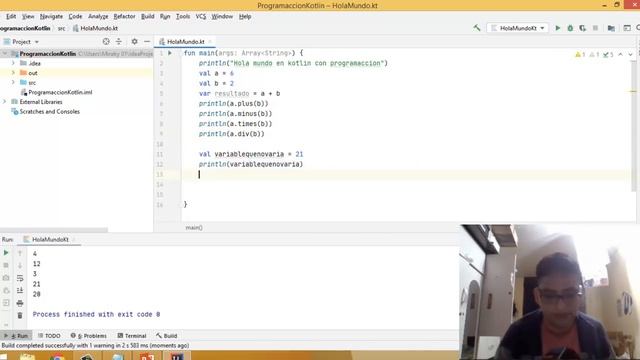Click the HolaMundo.kt breadcrumb in the navigation bar
This screenshot has height=360, width=640.
[x=96, y=28]
